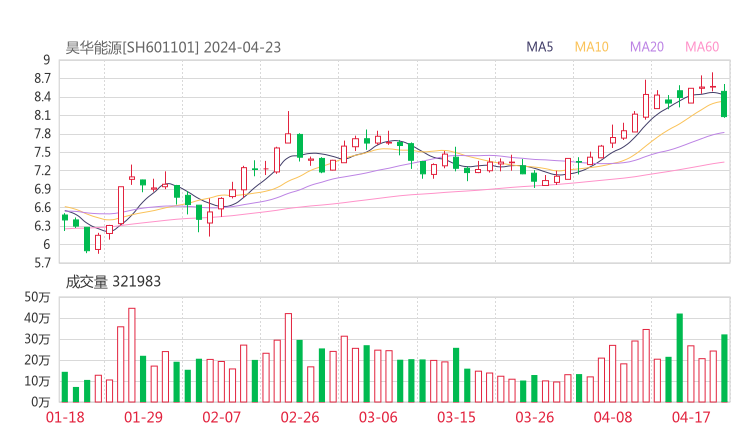This screenshot has height=440, width=740.
Task: Click the 02-26 date axis label
Action: pyautogui.click(x=299, y=416)
